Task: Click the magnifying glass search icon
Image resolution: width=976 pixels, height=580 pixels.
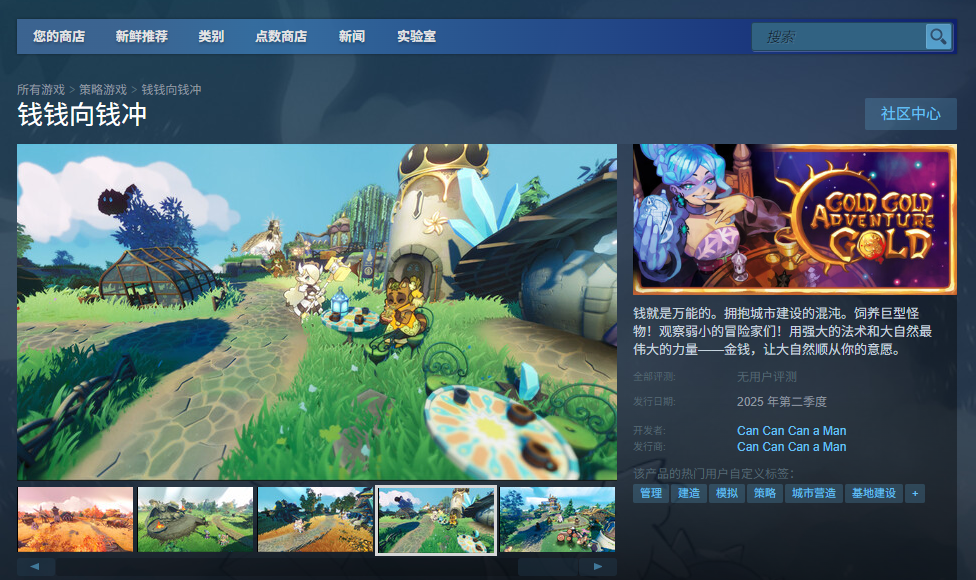Action: pos(938,37)
